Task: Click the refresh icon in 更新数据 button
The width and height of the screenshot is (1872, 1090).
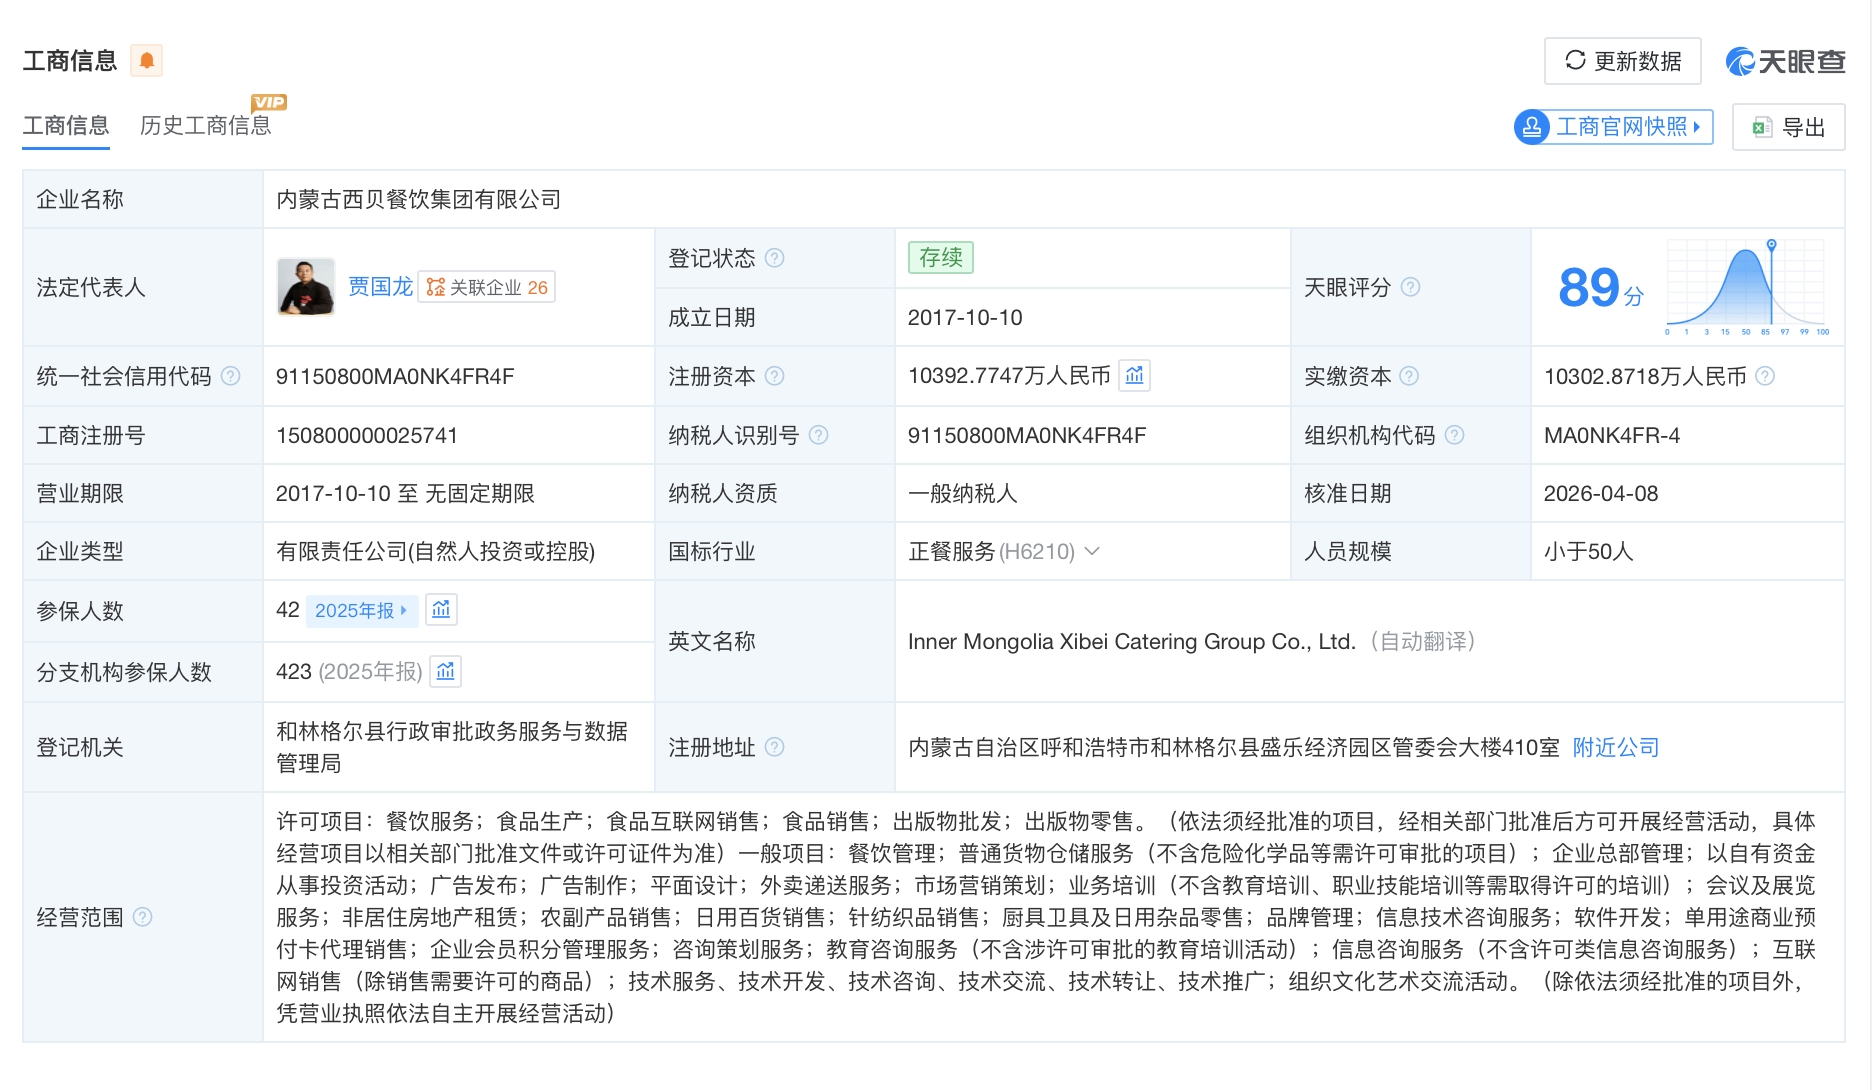Action: point(1575,61)
